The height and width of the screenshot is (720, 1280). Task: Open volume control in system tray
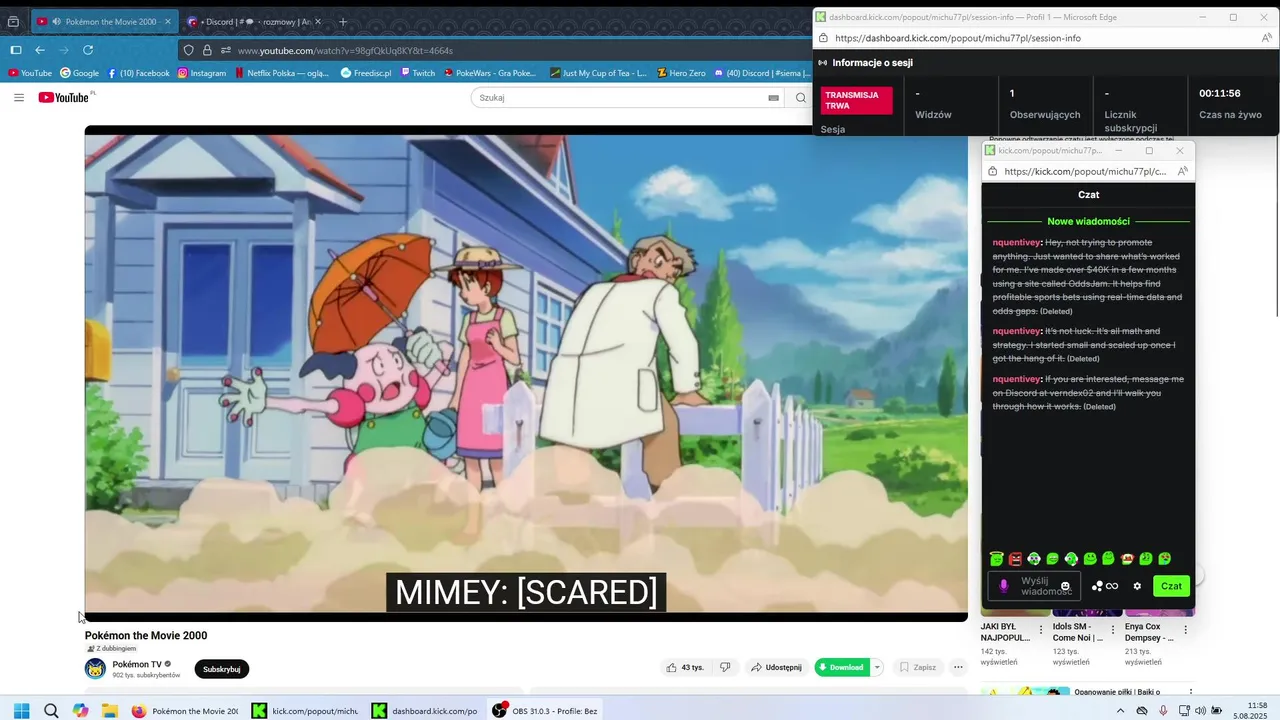point(1200,711)
